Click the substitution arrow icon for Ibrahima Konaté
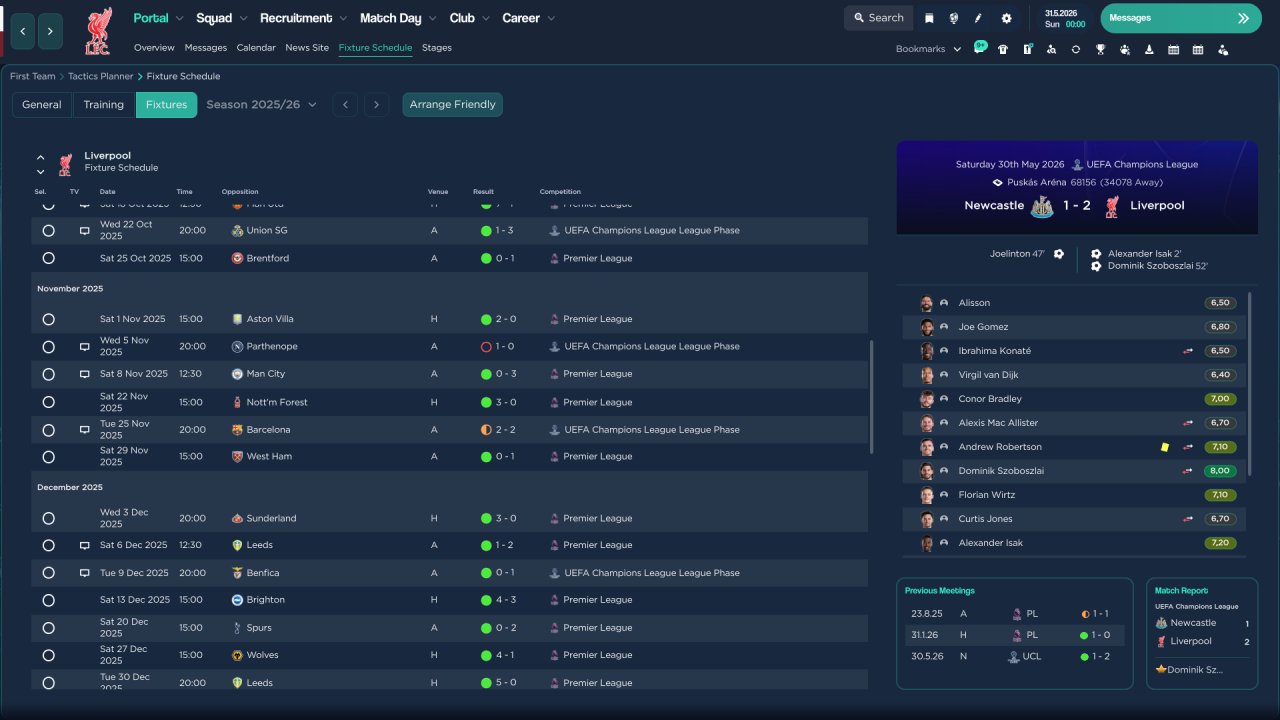The height and width of the screenshot is (720, 1280). coord(1188,351)
